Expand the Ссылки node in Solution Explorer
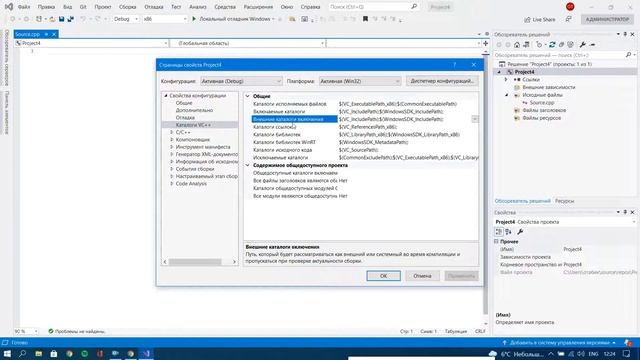Screen dimensions: 640x360 coord(506,80)
